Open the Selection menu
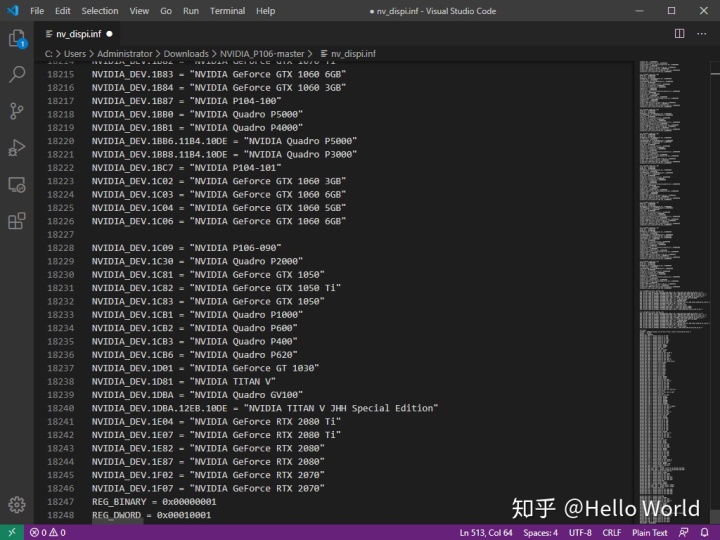 point(100,11)
